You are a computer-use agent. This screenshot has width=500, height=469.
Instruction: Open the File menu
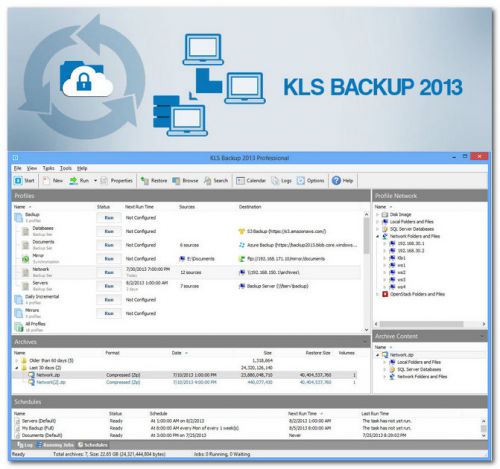[x=17, y=168]
